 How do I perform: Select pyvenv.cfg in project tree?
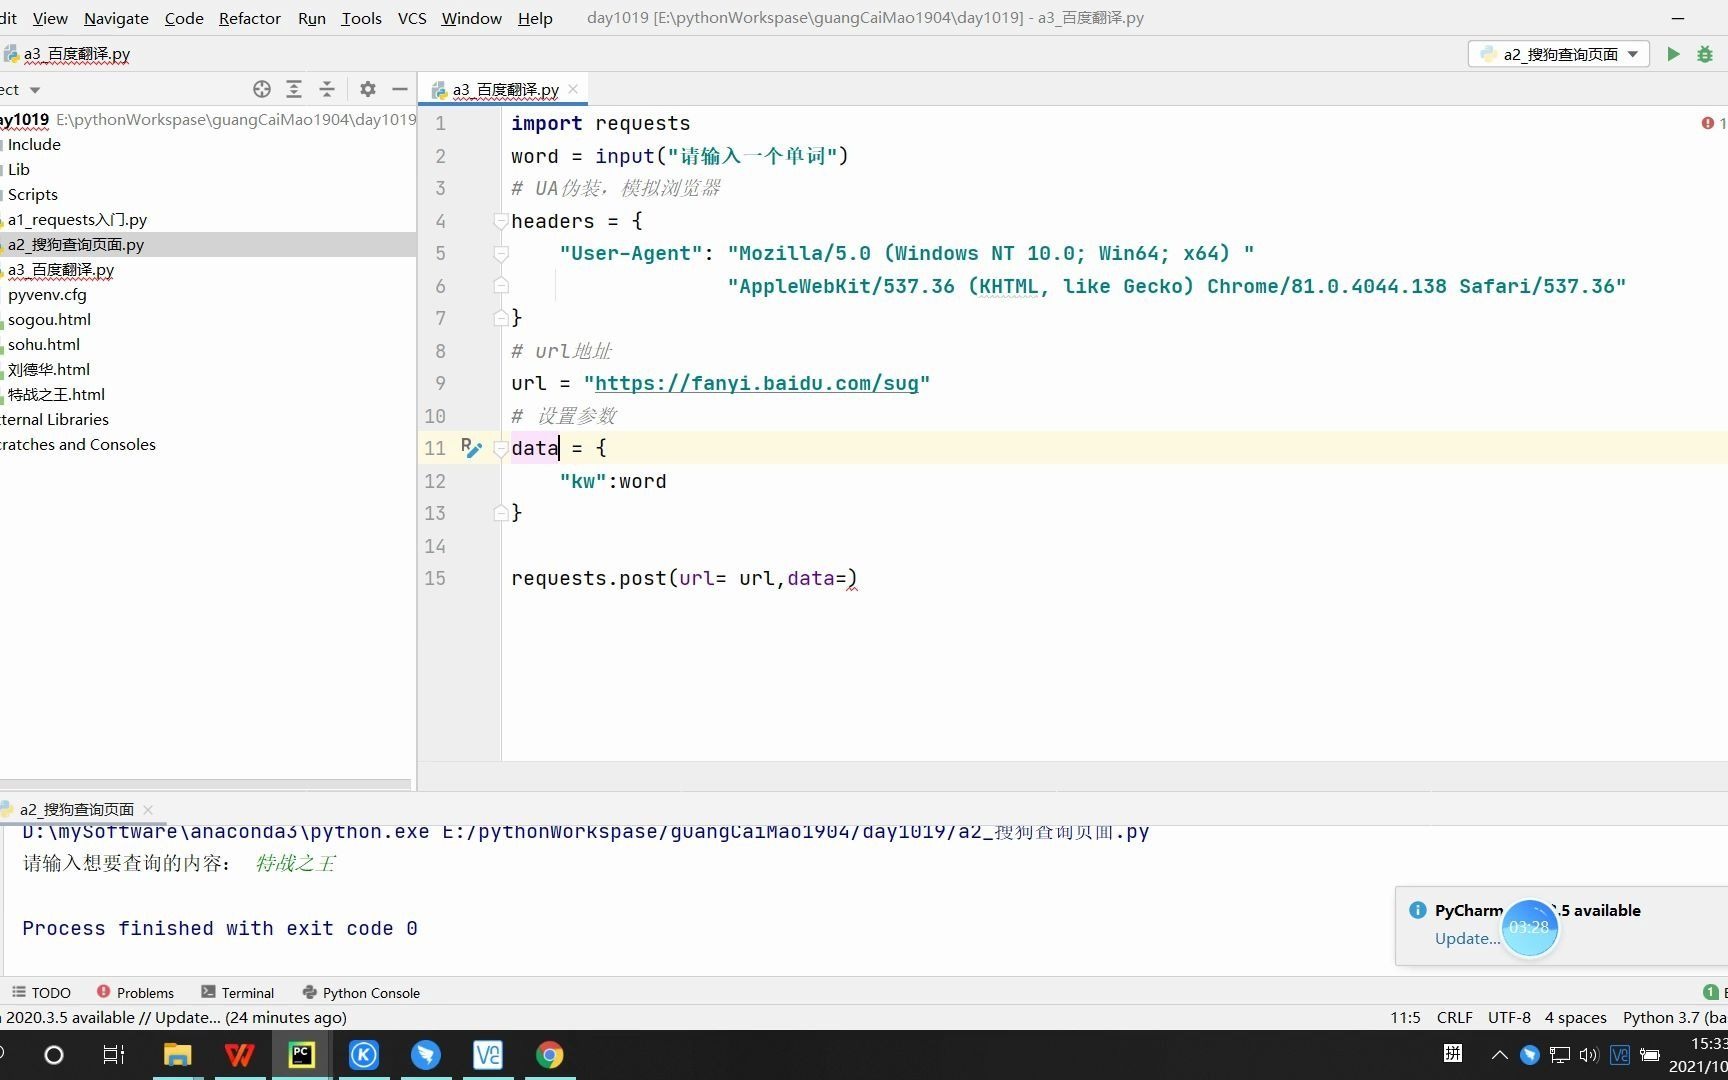pyautogui.click(x=47, y=294)
